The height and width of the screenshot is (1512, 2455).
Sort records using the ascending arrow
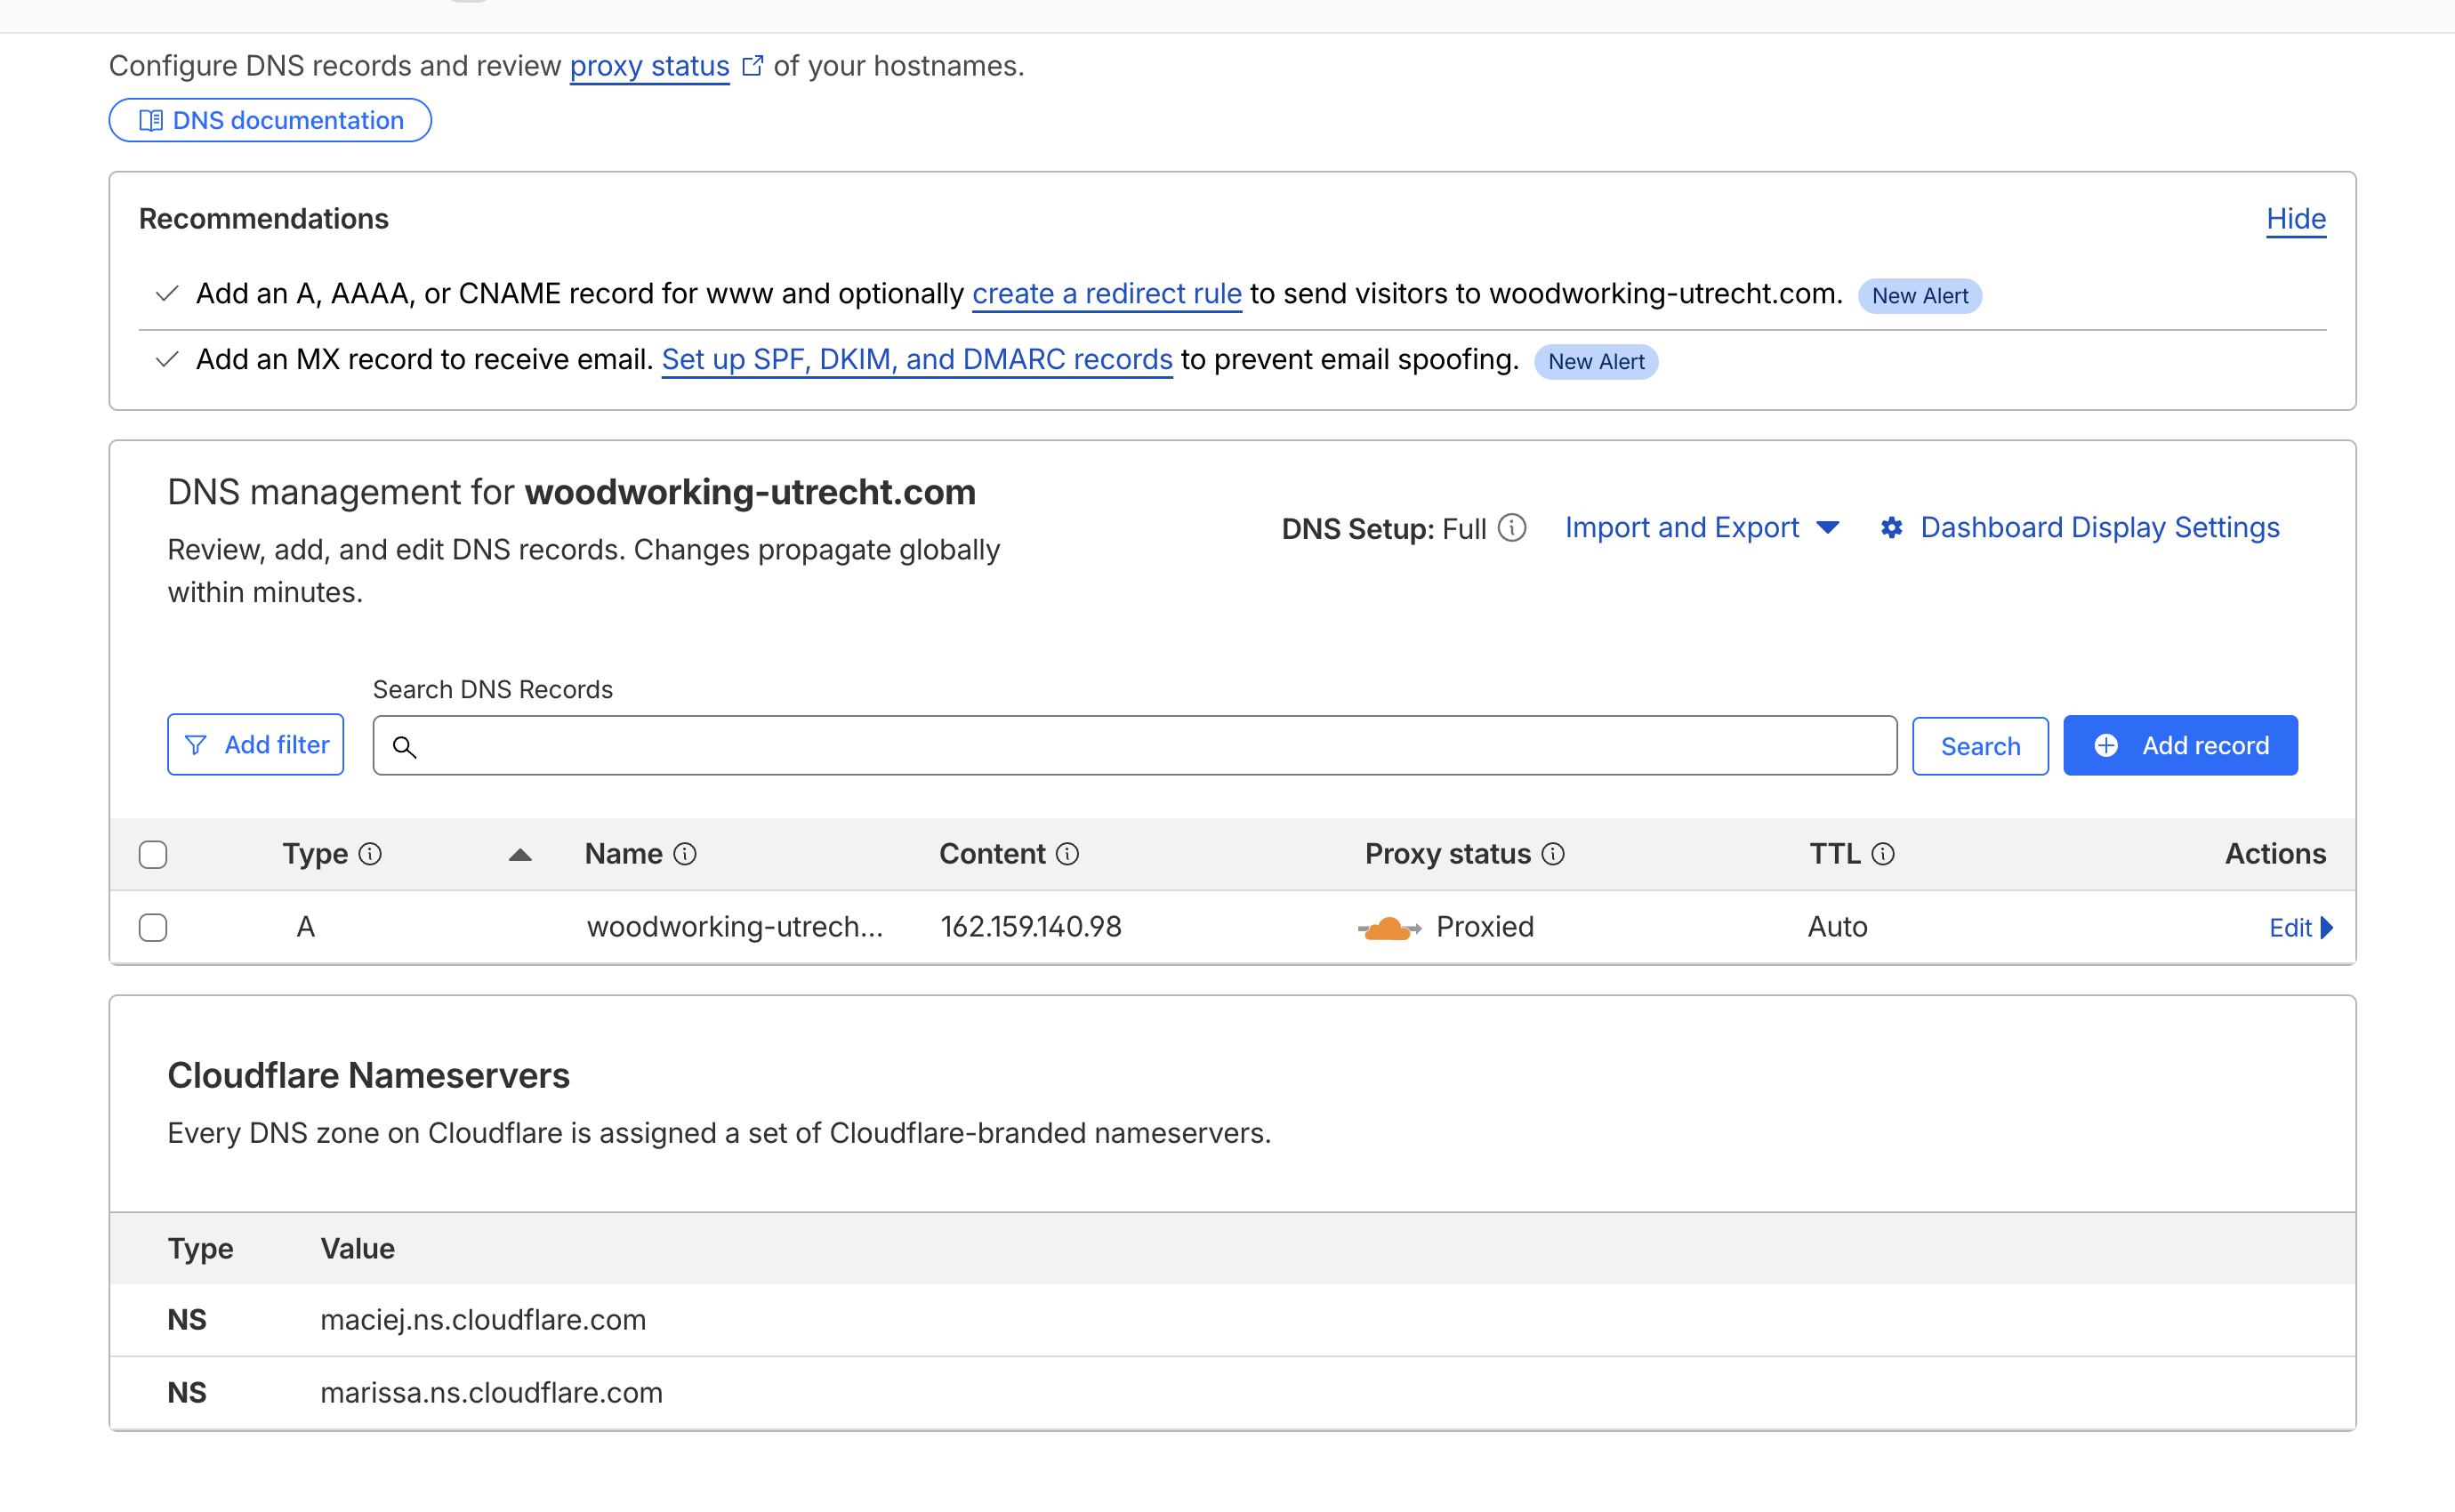(x=520, y=855)
